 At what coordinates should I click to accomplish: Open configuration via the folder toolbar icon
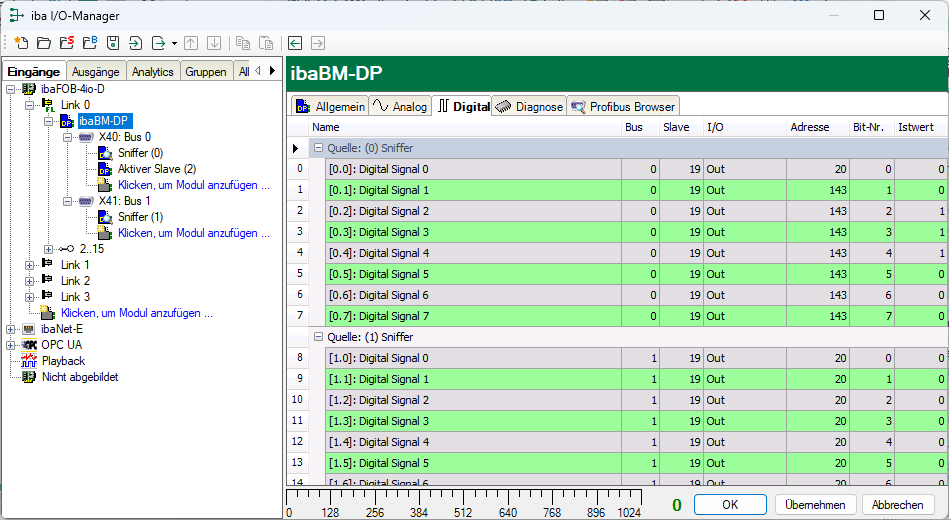(43, 43)
